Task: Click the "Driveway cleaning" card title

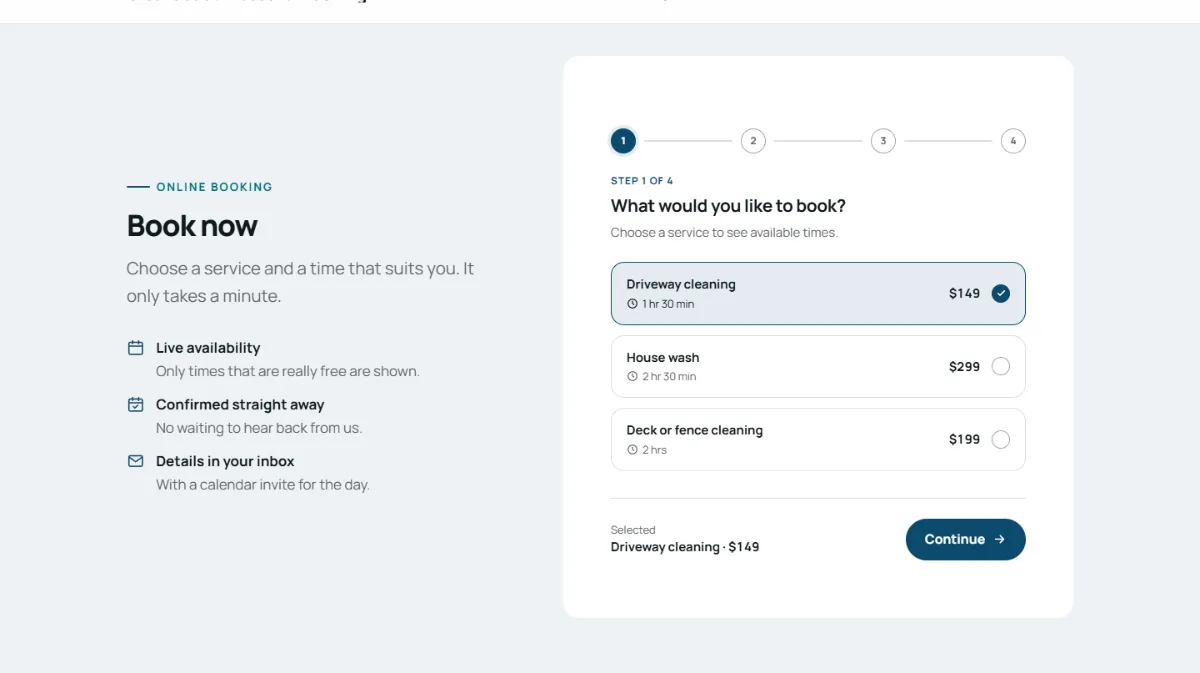Action: [x=681, y=284]
